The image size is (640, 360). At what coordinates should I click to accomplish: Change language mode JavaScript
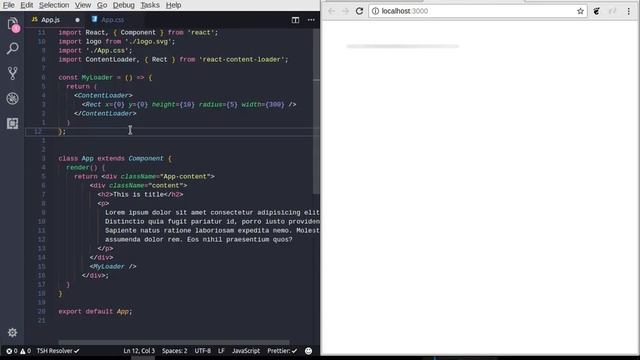coord(246,351)
